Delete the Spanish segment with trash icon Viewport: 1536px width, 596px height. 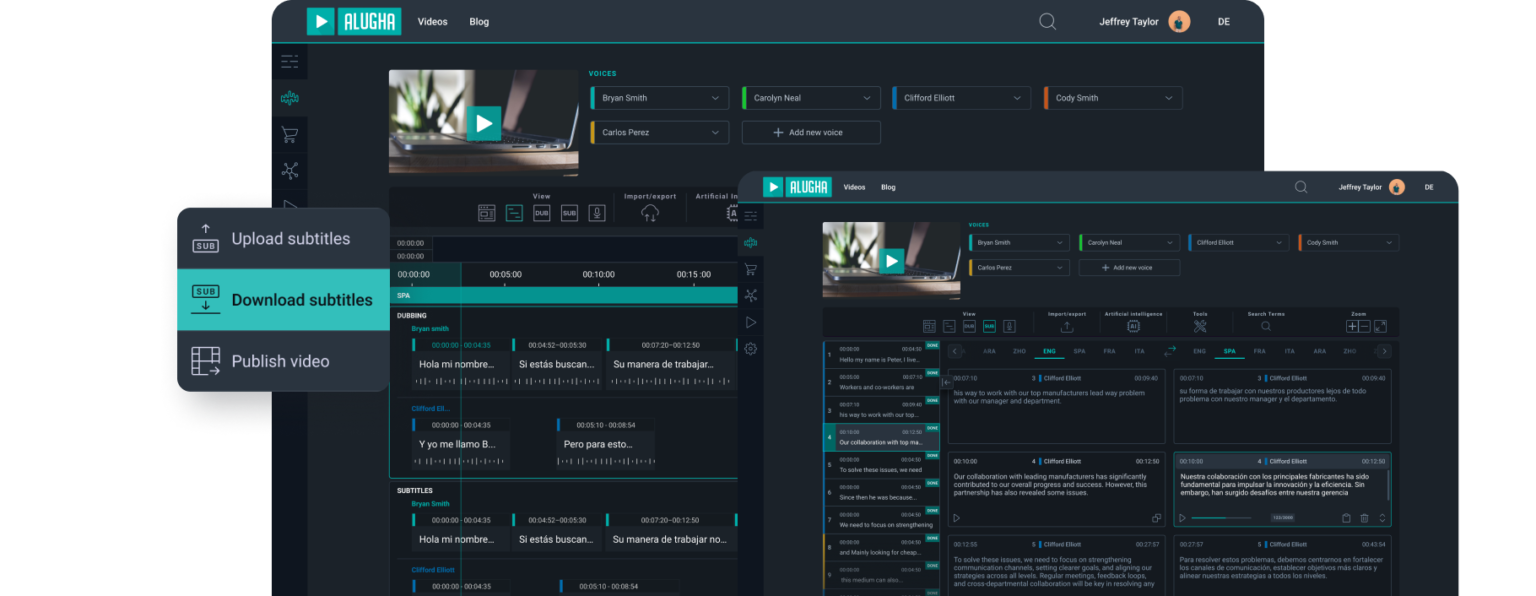click(1364, 518)
